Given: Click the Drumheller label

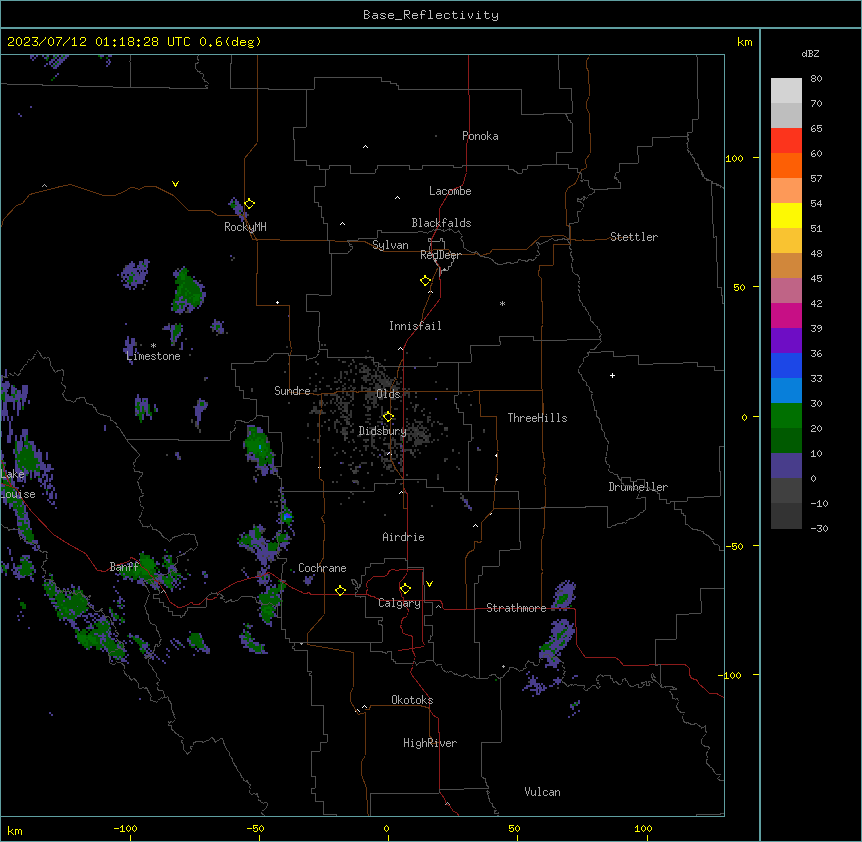Looking at the screenshot, I should point(638,487).
